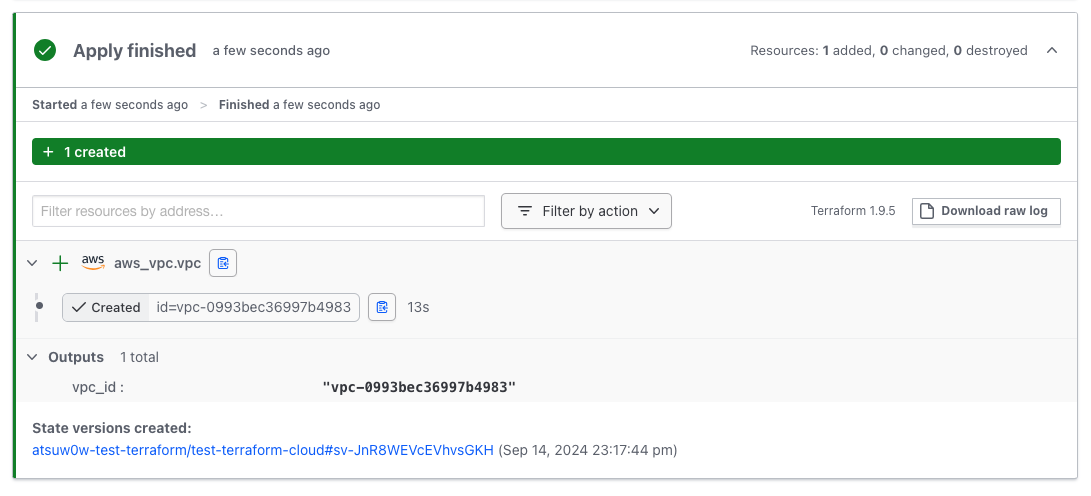Collapse the Outputs section
The width and height of the screenshot is (1091, 496).
(32, 357)
